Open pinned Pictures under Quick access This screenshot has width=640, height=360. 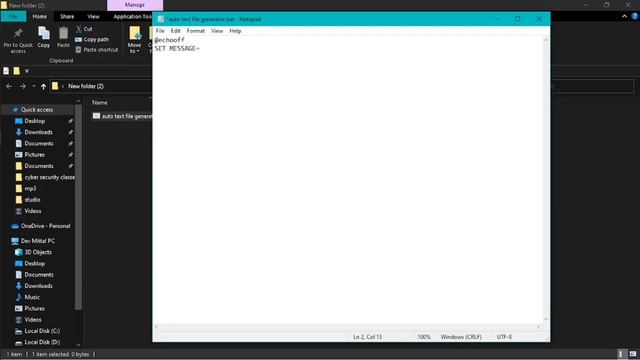pos(35,155)
